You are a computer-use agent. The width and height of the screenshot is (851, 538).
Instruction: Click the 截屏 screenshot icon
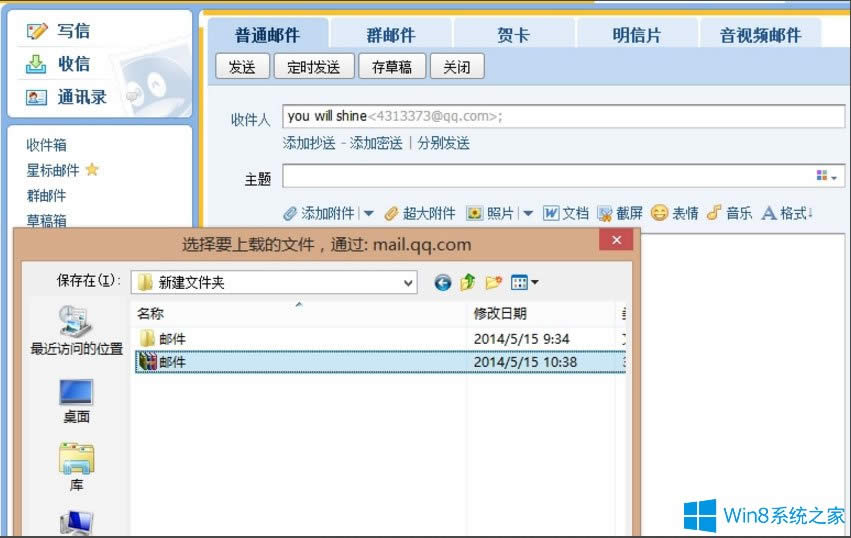(x=605, y=213)
